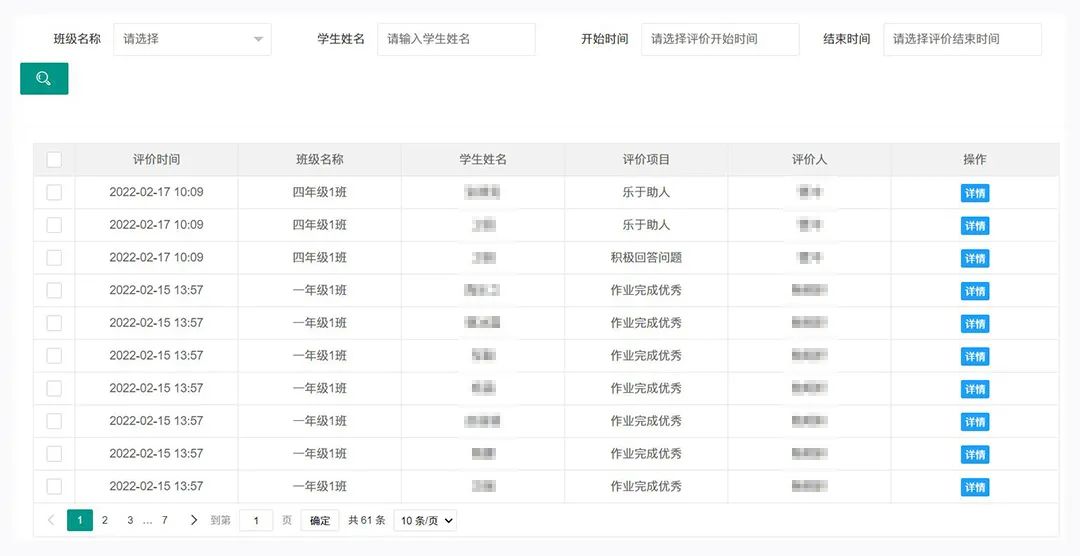Screen dimensions: 1080x556
Task: Tick the checkbox of the bottom table row
Action: (x=54, y=486)
